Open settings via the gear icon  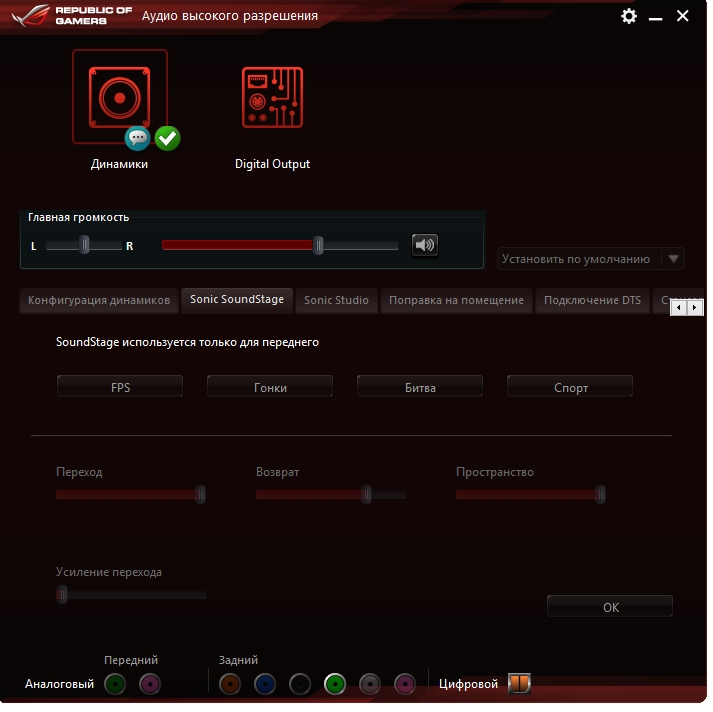click(629, 16)
